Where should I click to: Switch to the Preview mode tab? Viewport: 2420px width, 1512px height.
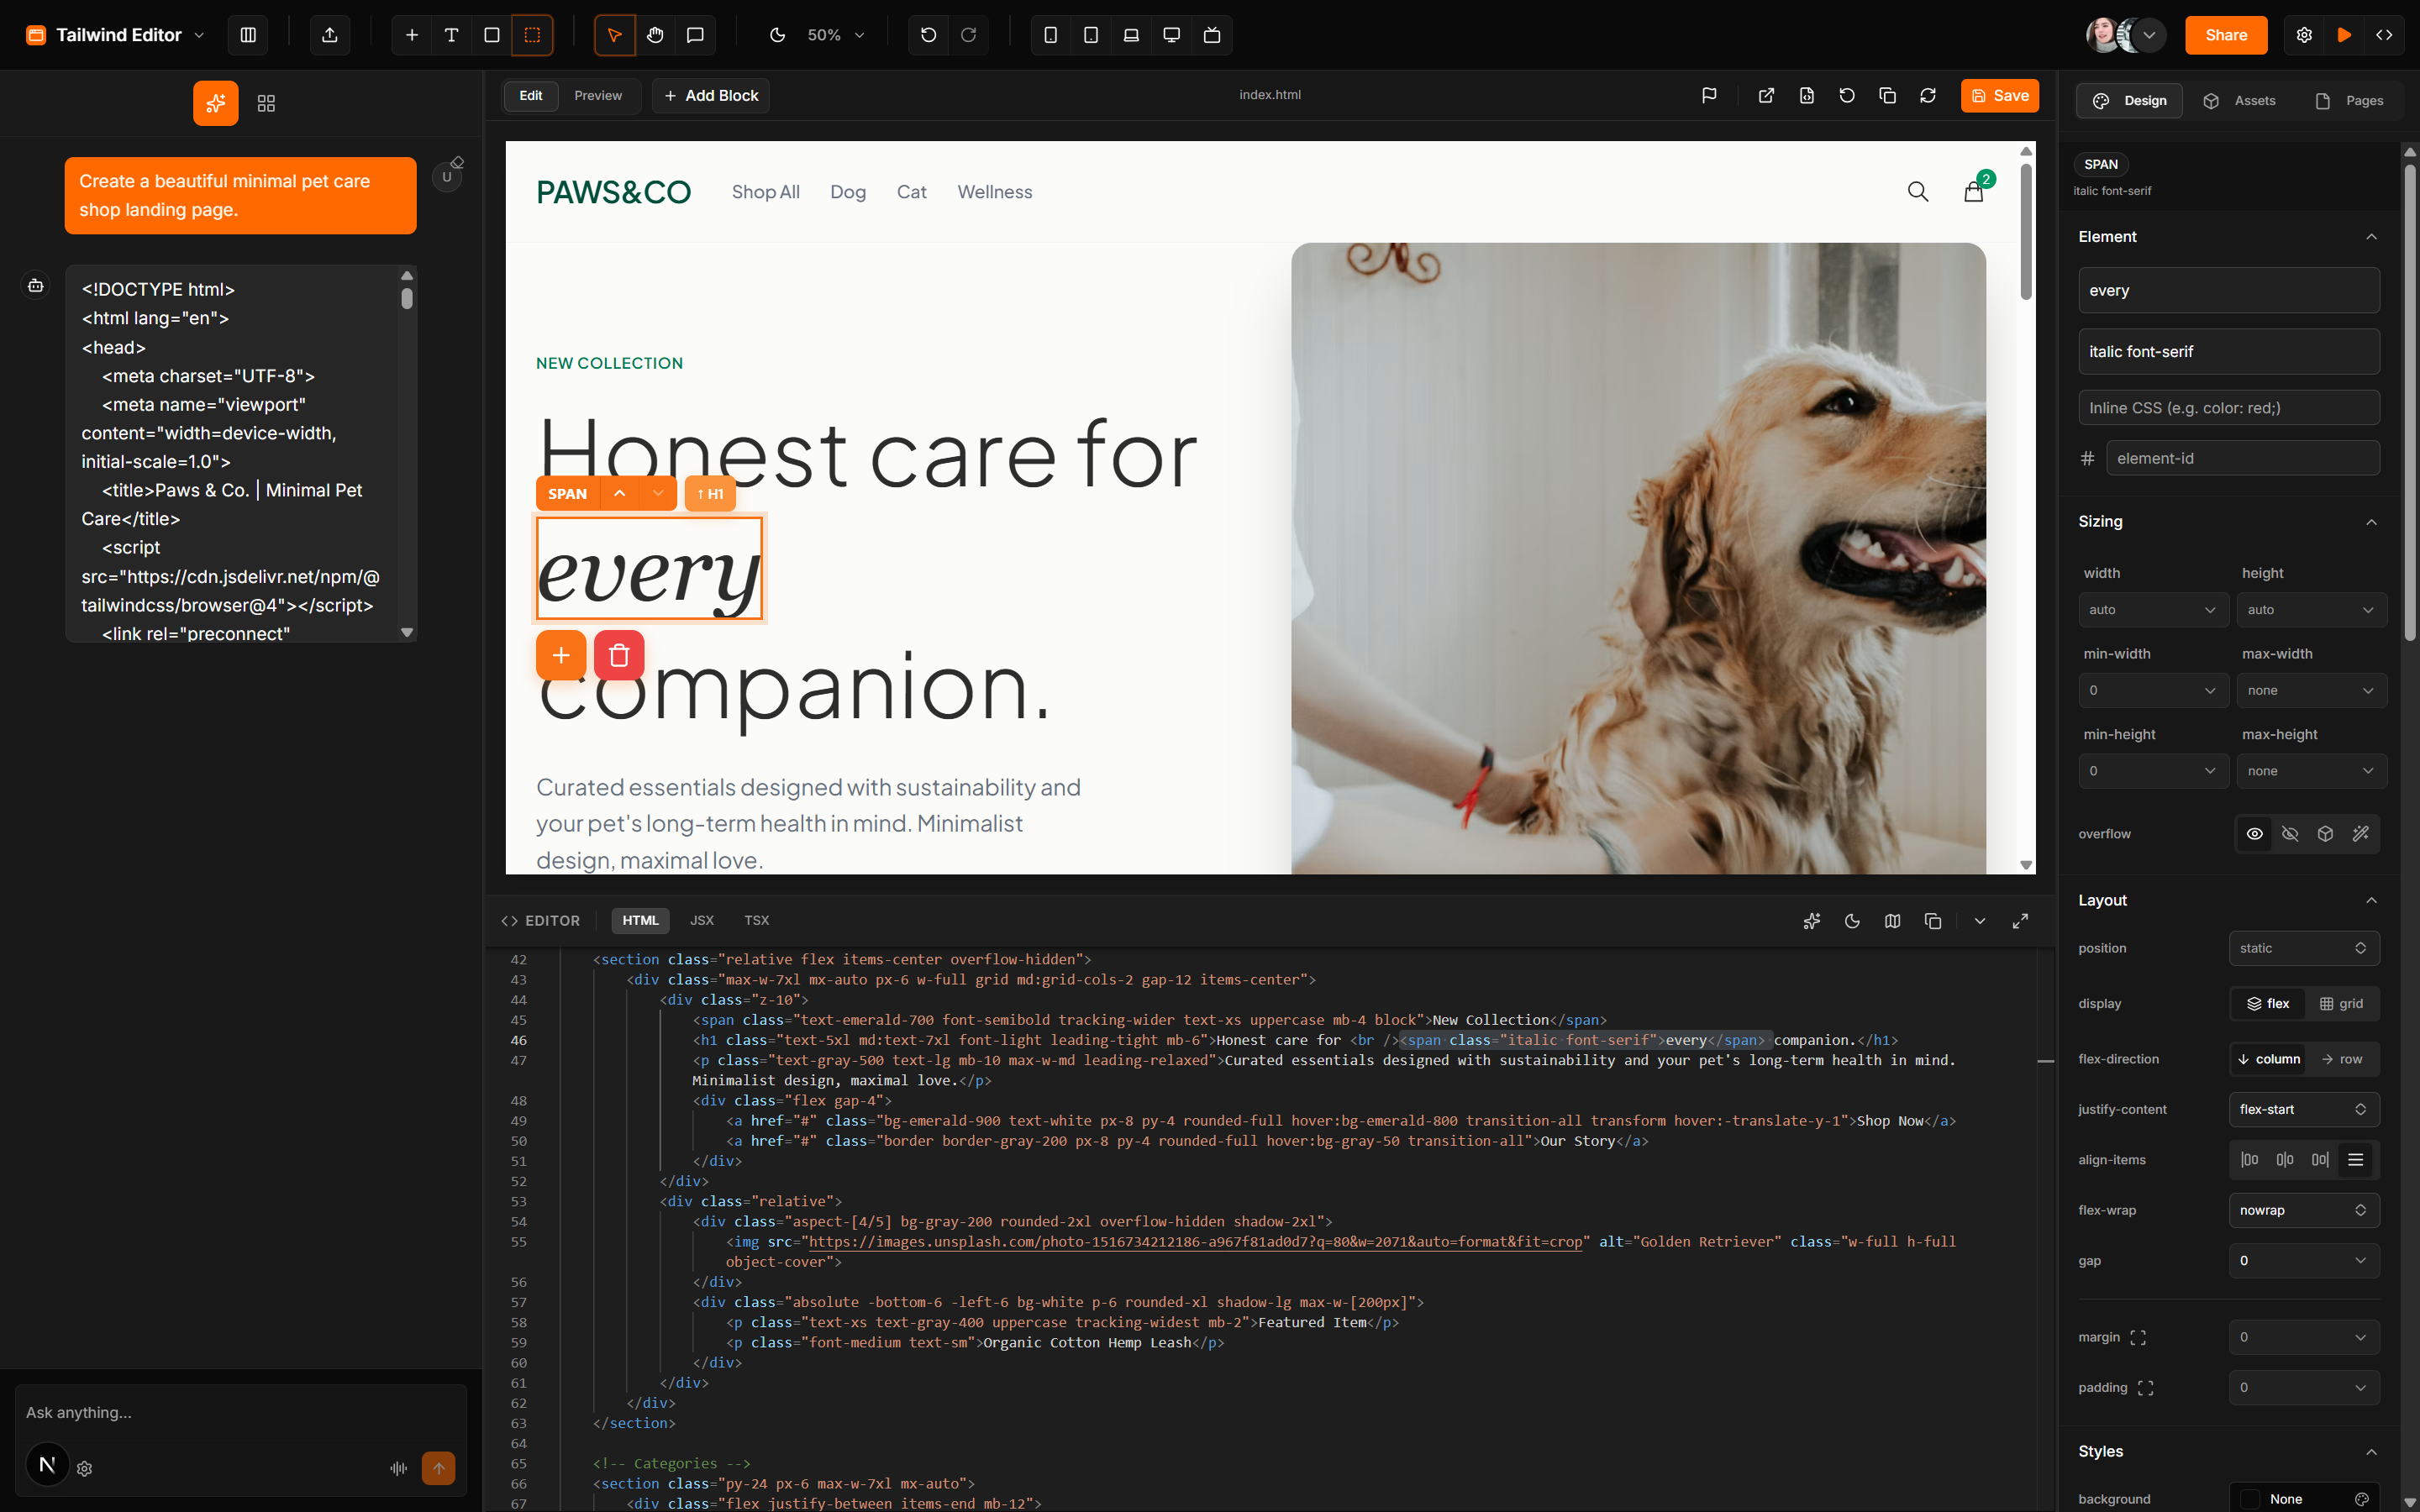click(598, 96)
